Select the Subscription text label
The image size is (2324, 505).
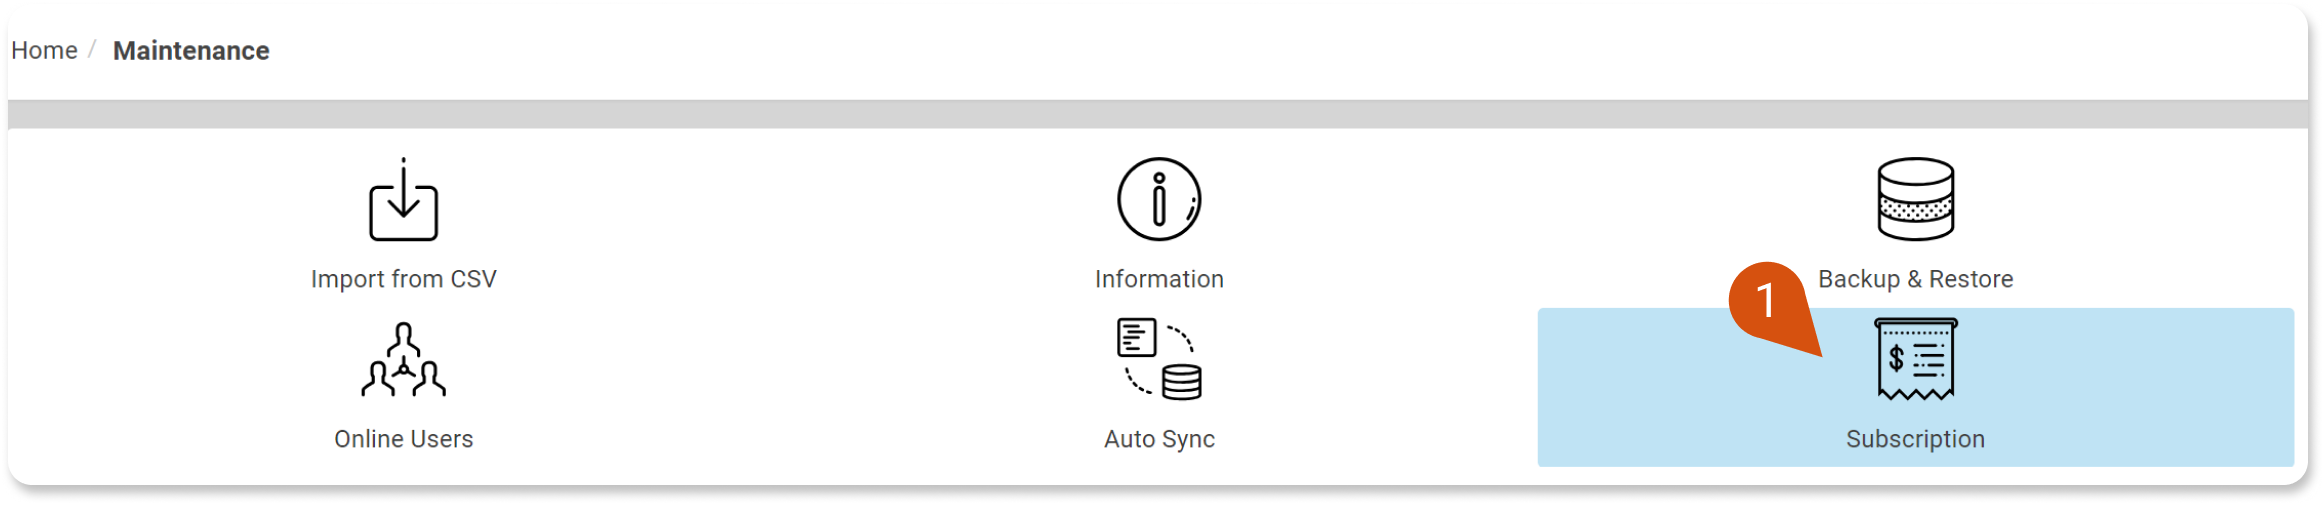coord(1915,439)
